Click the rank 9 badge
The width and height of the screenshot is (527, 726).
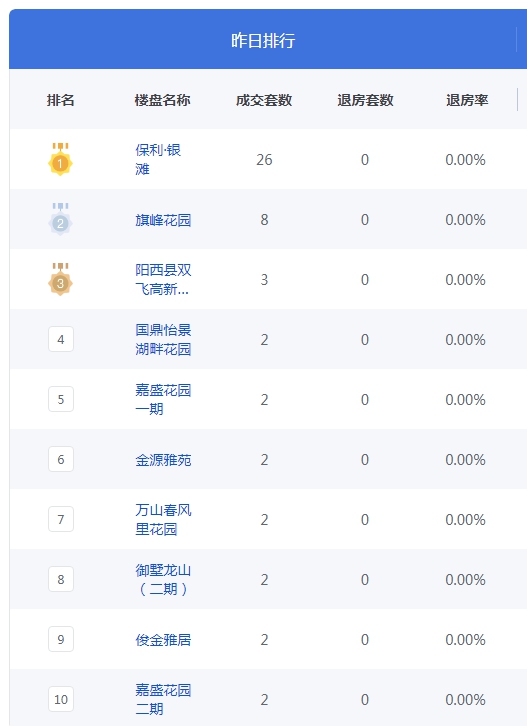[61, 639]
